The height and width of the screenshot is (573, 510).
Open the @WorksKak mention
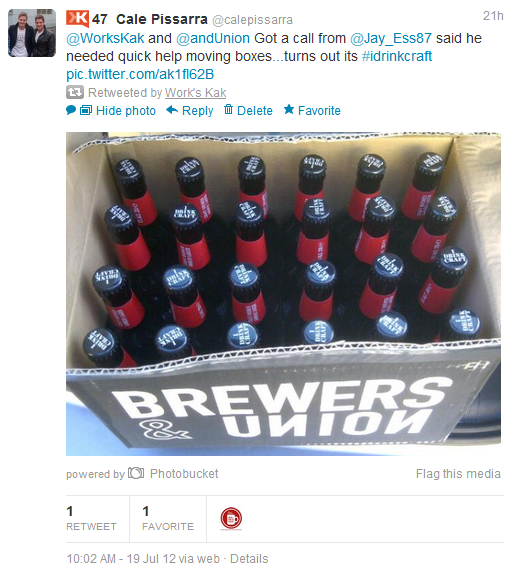(x=105, y=38)
